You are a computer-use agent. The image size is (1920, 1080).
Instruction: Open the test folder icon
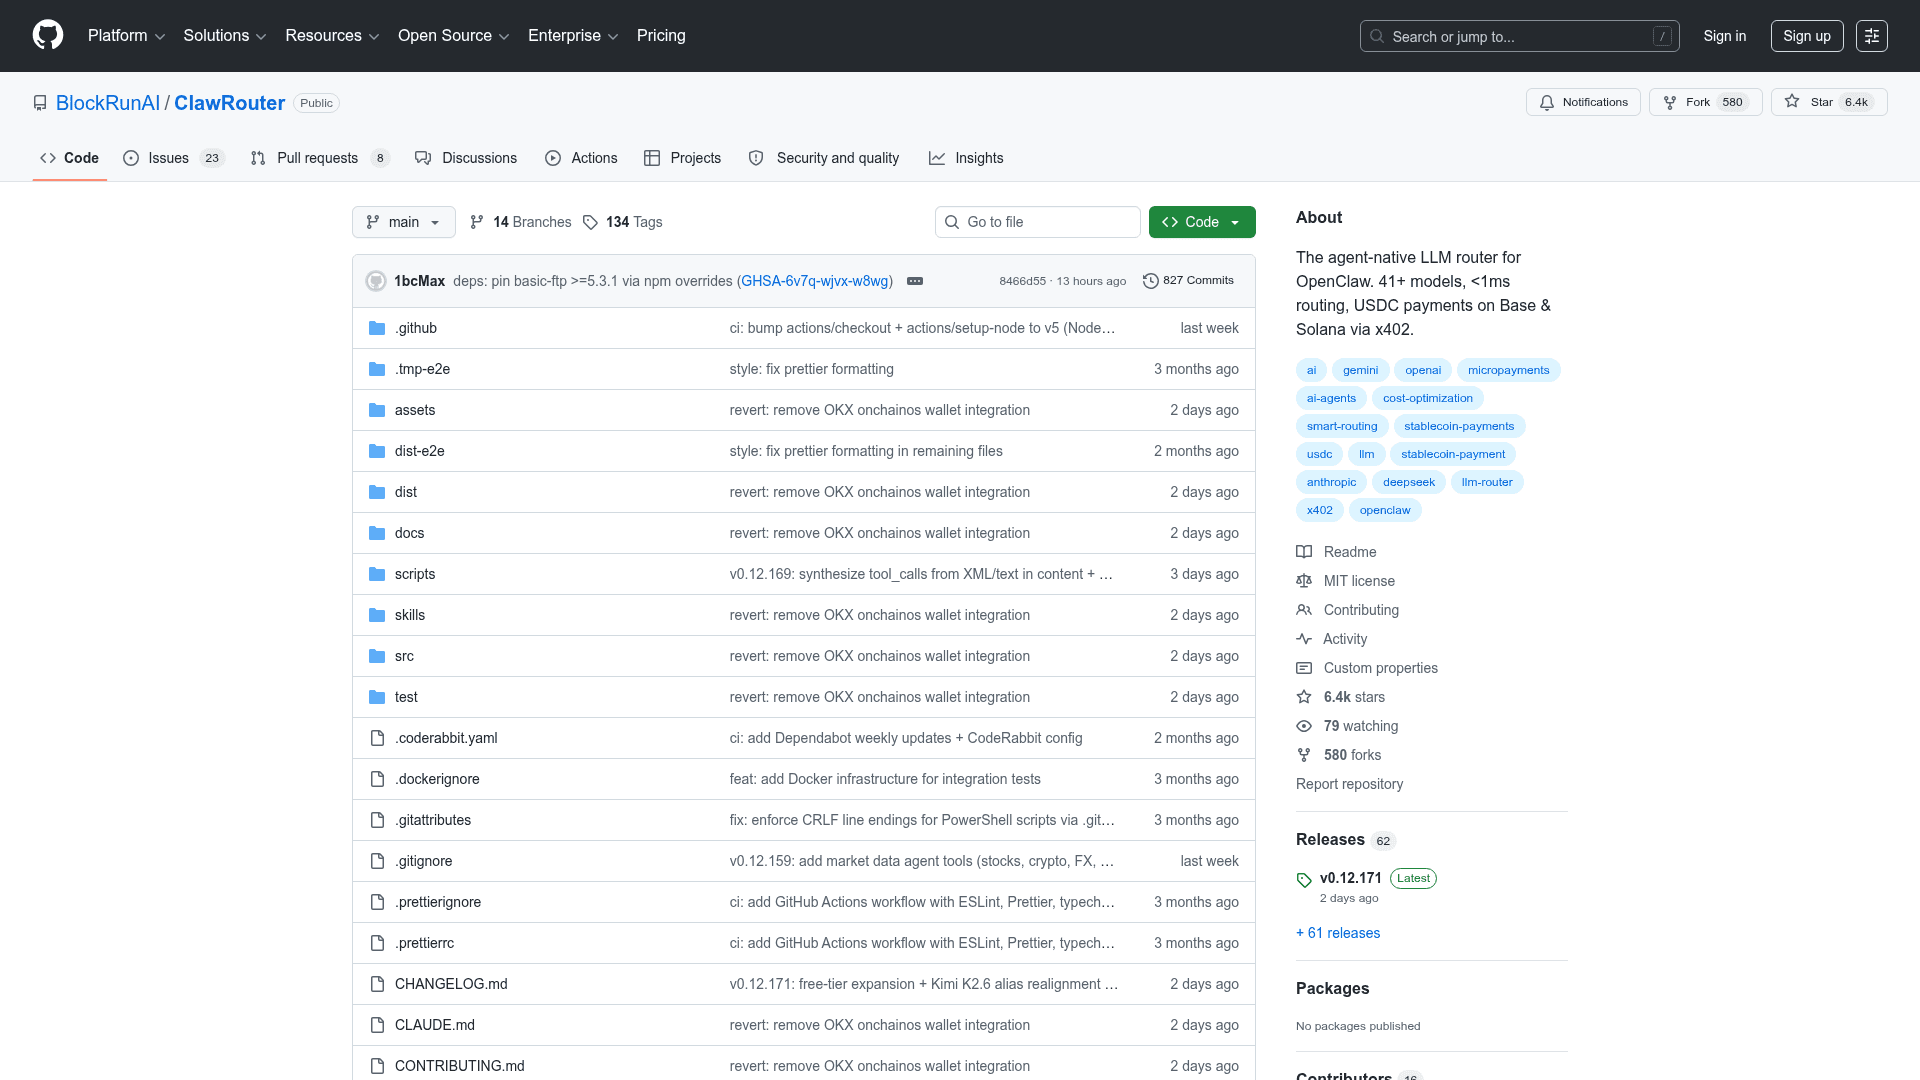coord(377,697)
